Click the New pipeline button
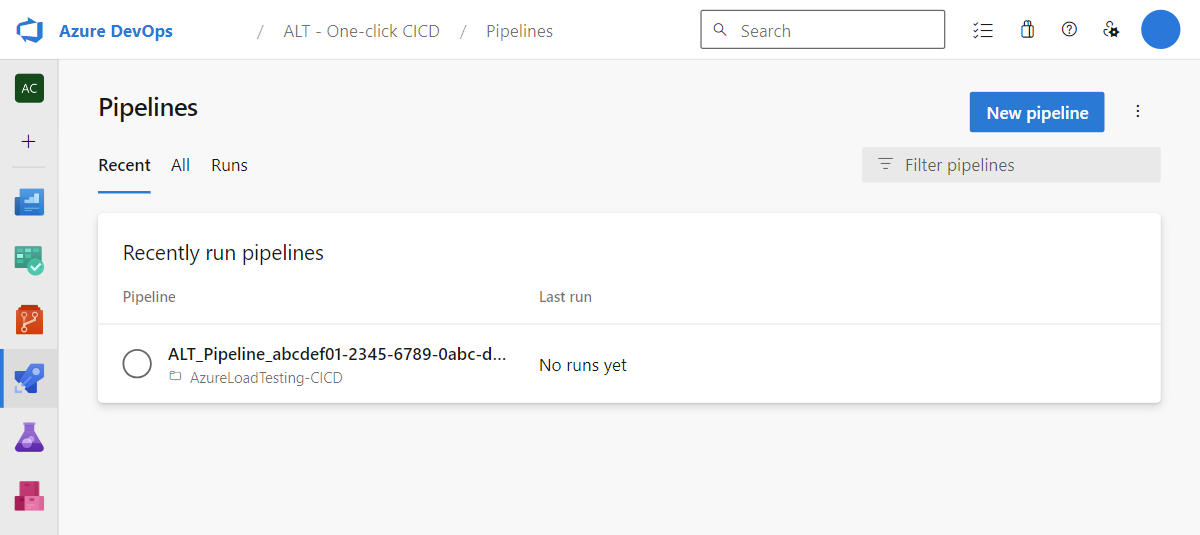The image size is (1200, 535). click(1037, 113)
